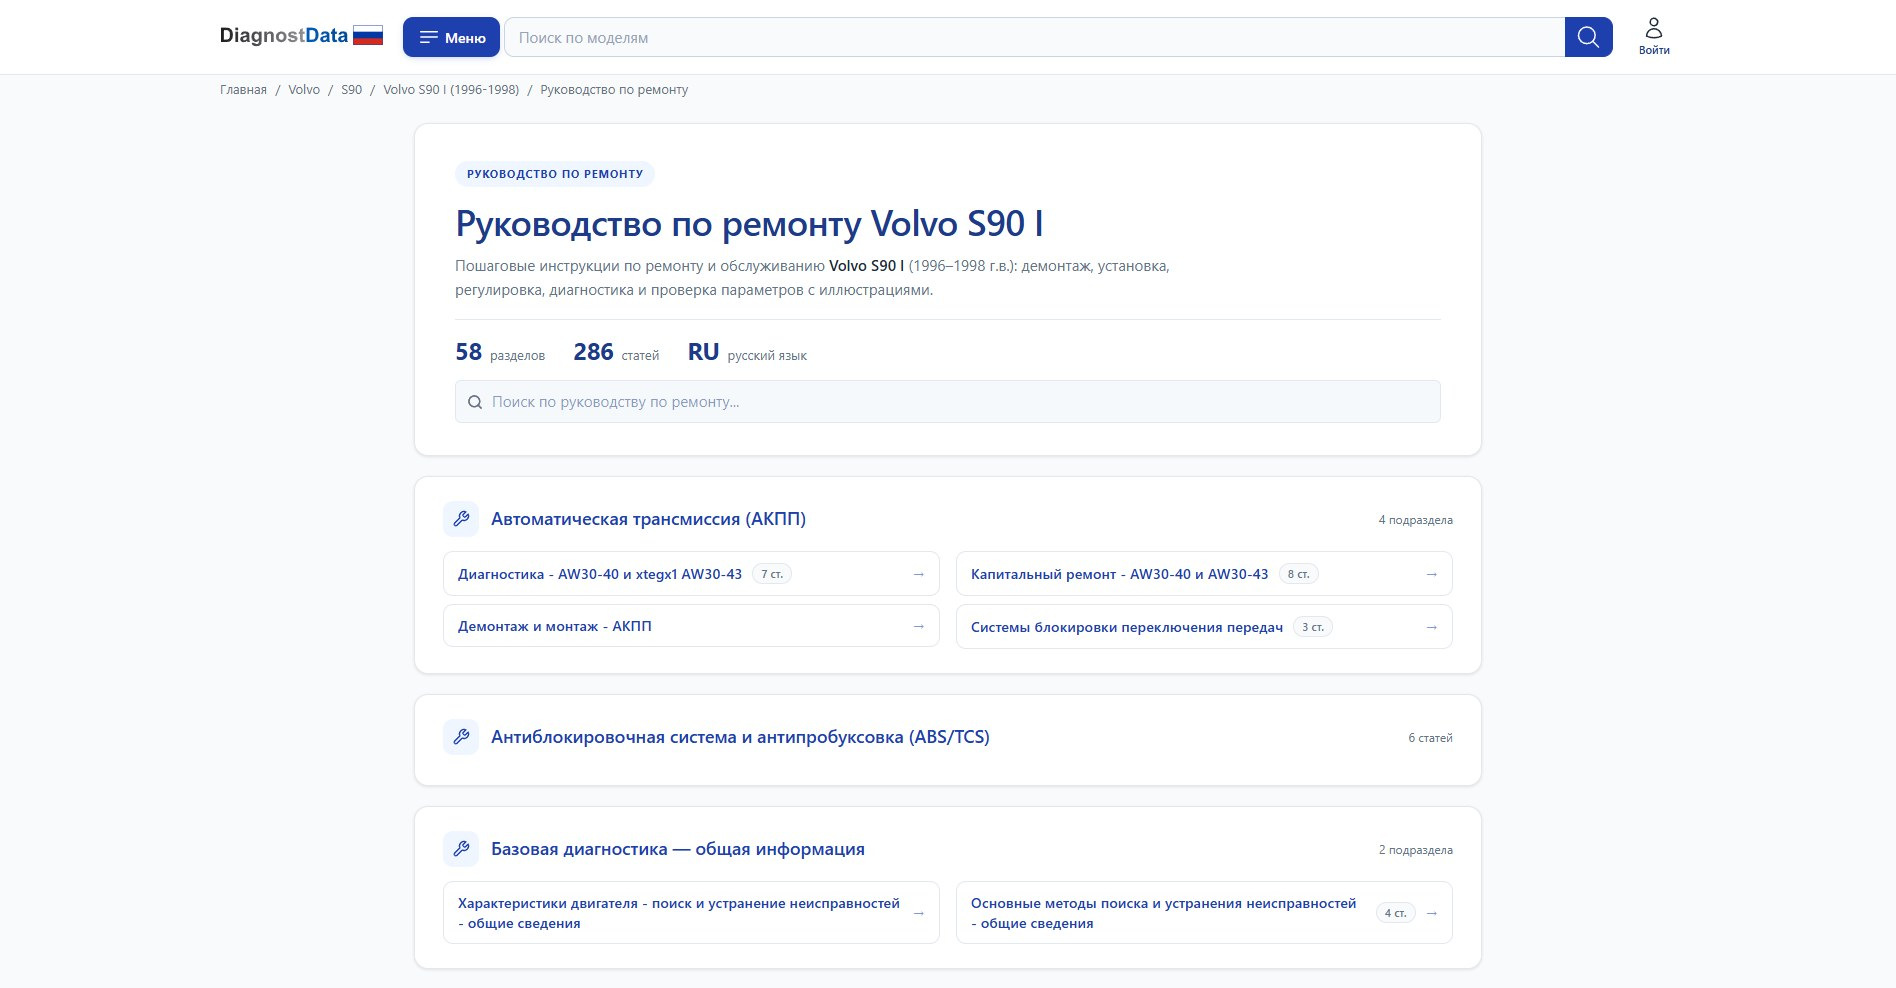Screen dimensions: 1896x988
Task: Open Демонтаж и монтаж - АКПП
Action: click(691, 626)
